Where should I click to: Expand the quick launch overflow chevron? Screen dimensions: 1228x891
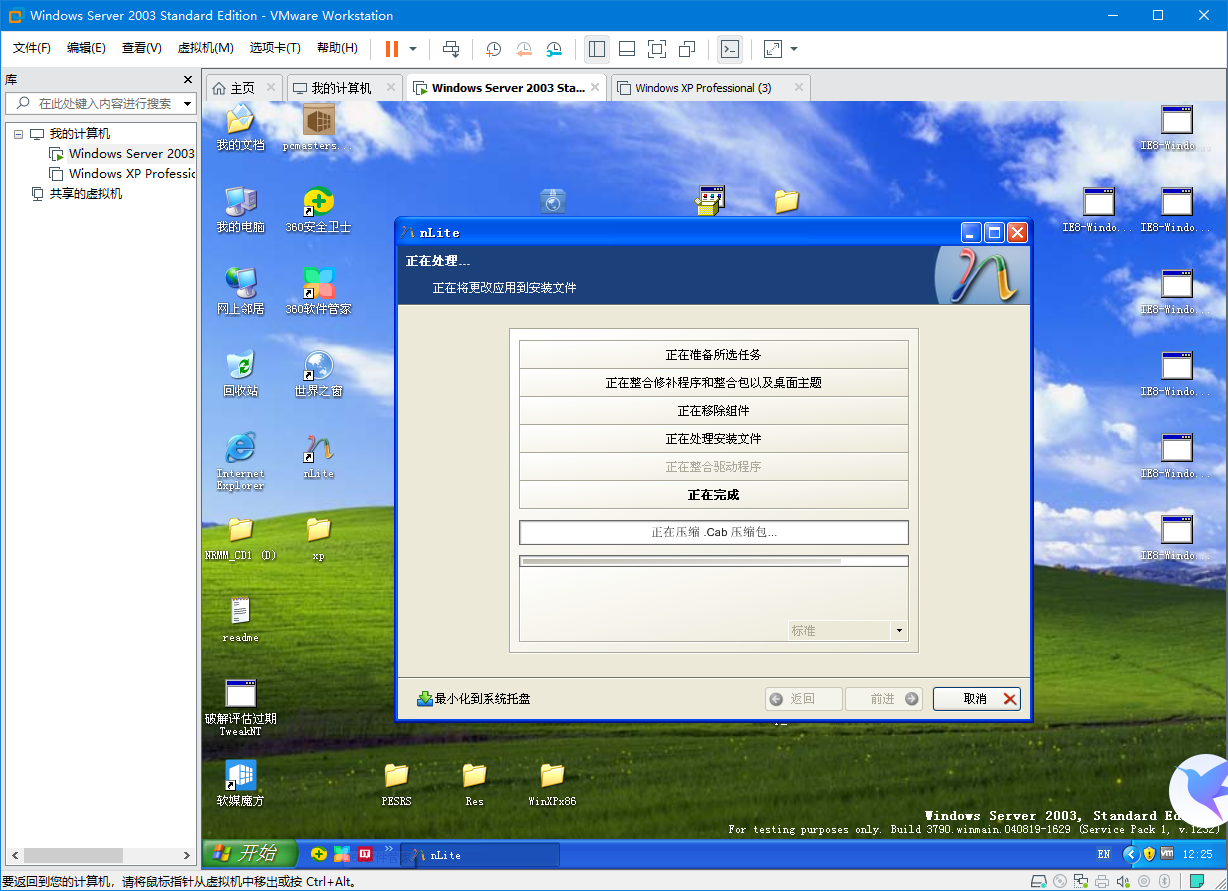389,849
